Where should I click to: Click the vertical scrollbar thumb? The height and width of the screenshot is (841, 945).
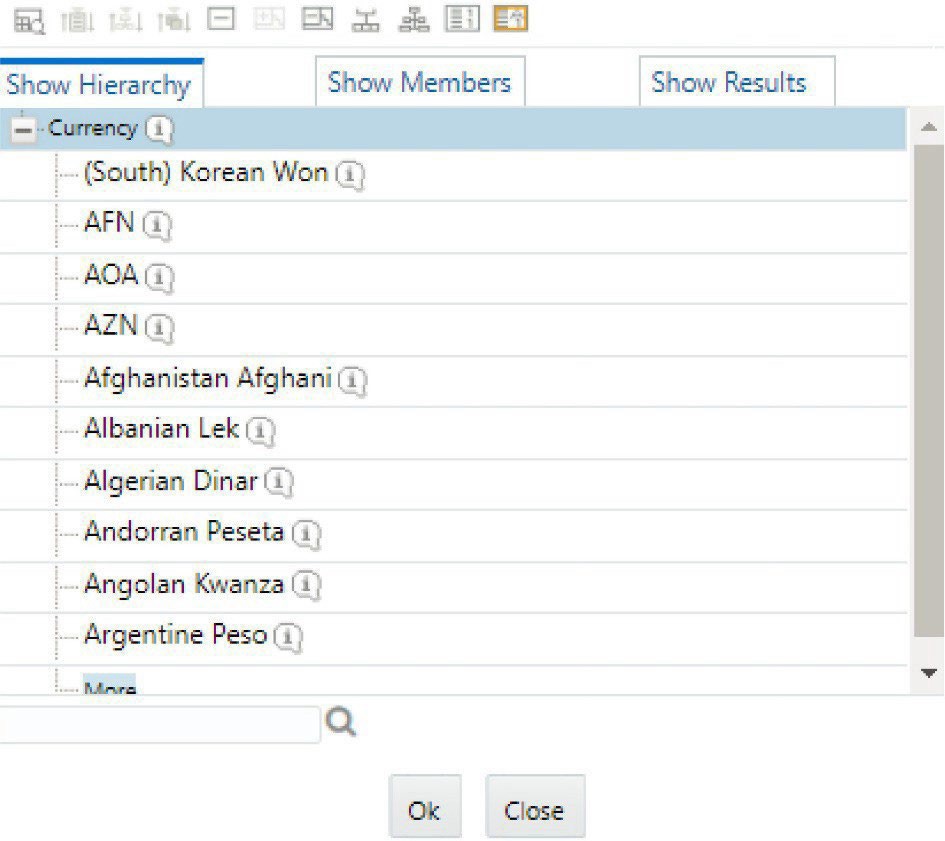pos(929,391)
